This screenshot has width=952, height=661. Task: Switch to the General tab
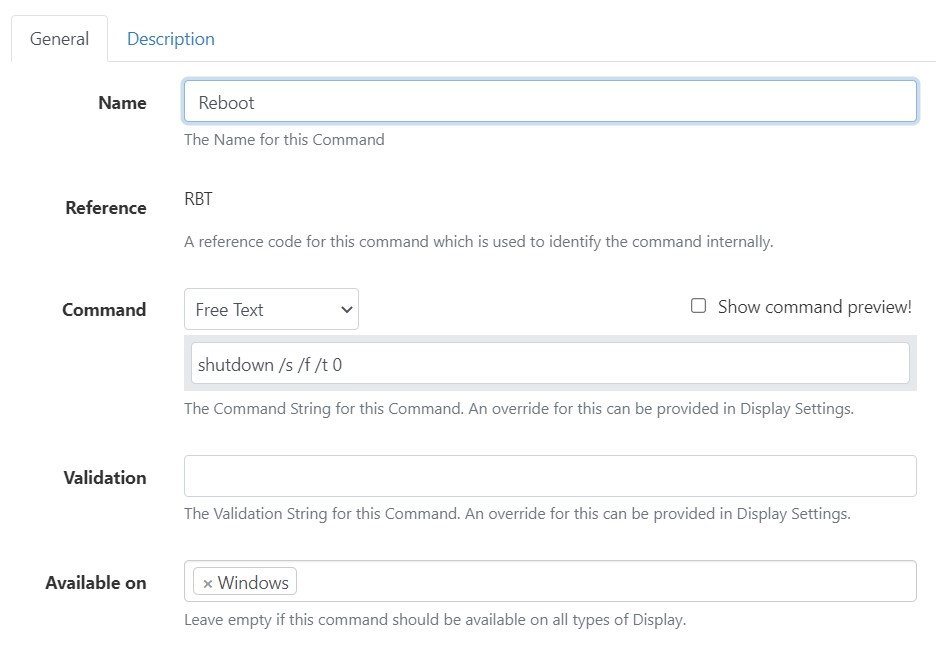click(x=59, y=39)
